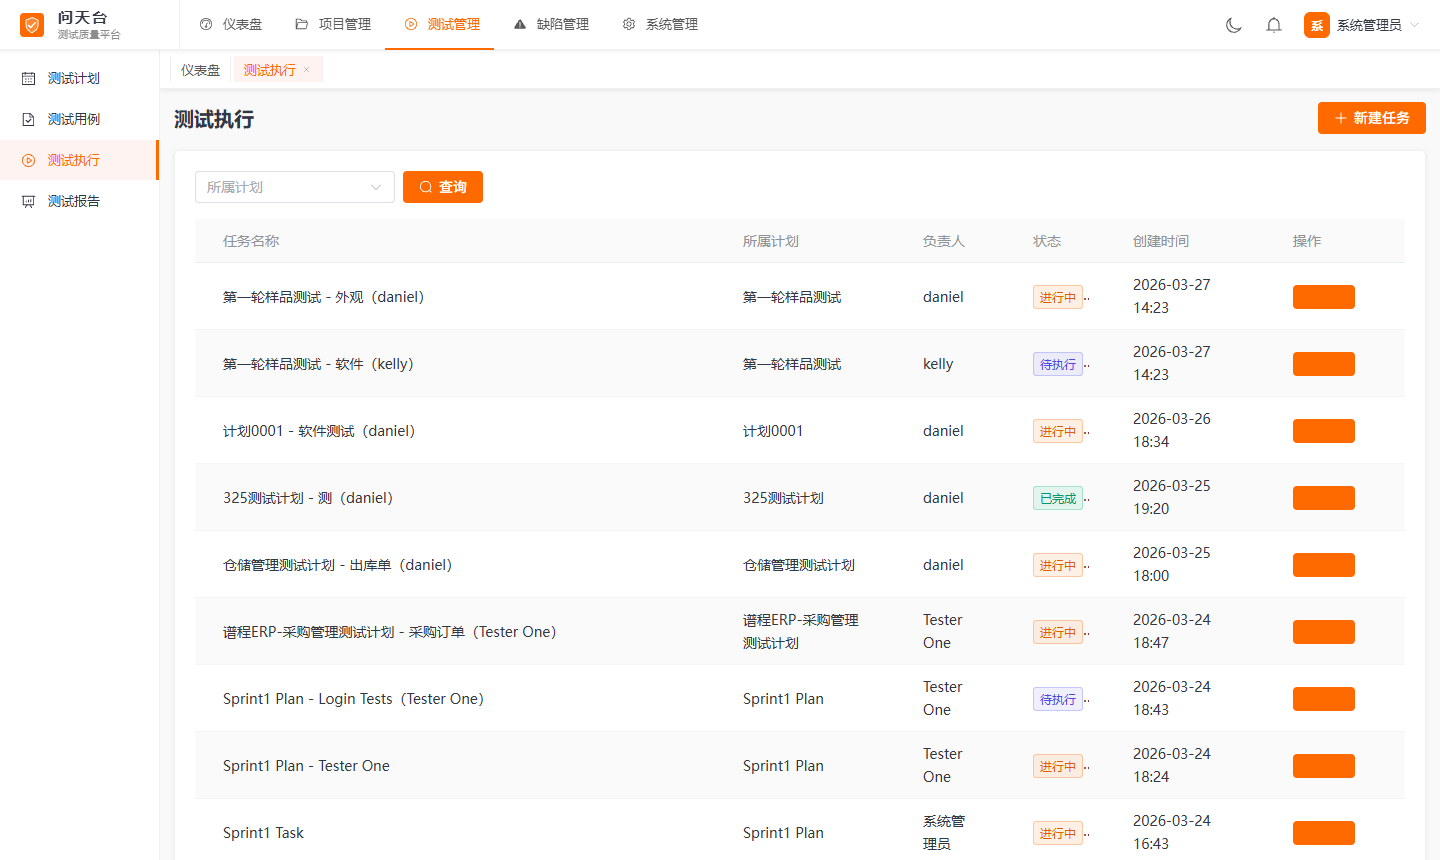1440x860 pixels.
Task: Click the 任务名称 column header
Action: click(251, 241)
